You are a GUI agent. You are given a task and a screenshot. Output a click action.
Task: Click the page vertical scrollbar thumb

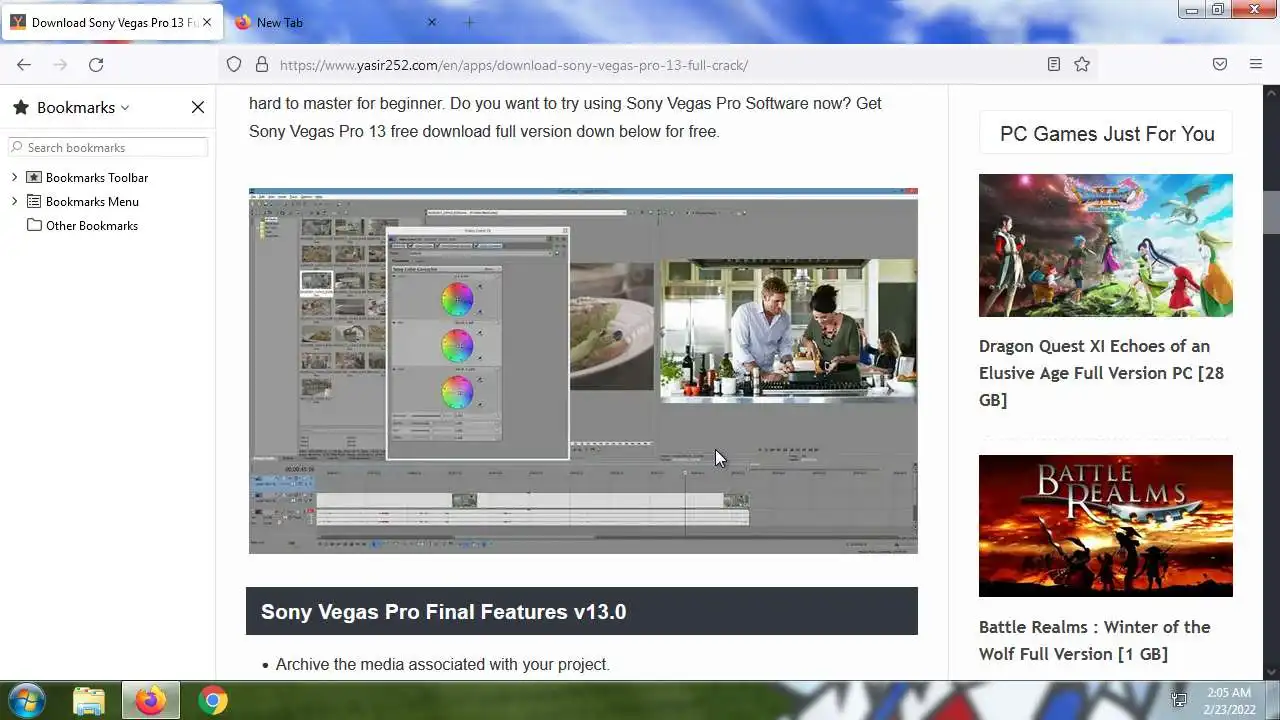(1271, 212)
